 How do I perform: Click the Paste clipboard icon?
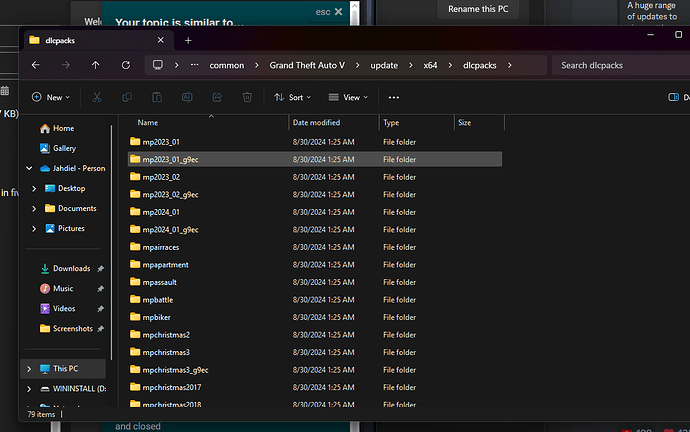[x=157, y=97]
